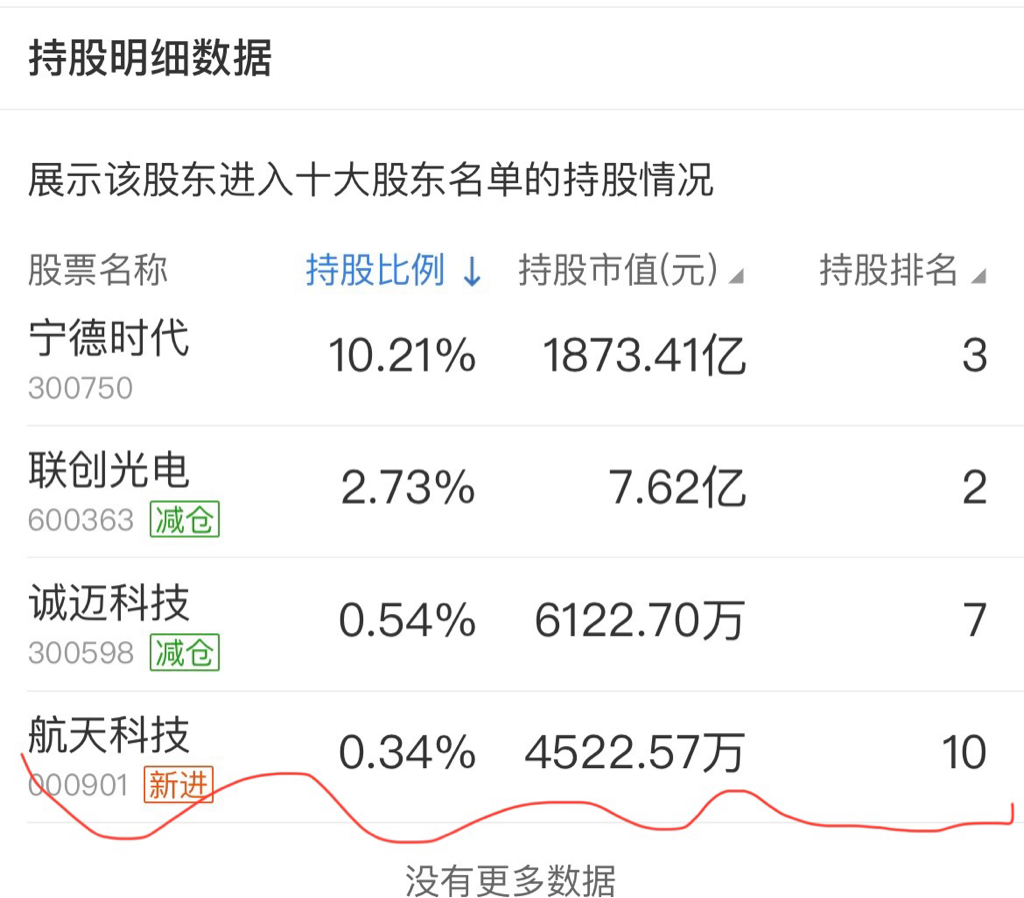
Task: Select 宁德时代 holding rank 3
Action: (974, 356)
